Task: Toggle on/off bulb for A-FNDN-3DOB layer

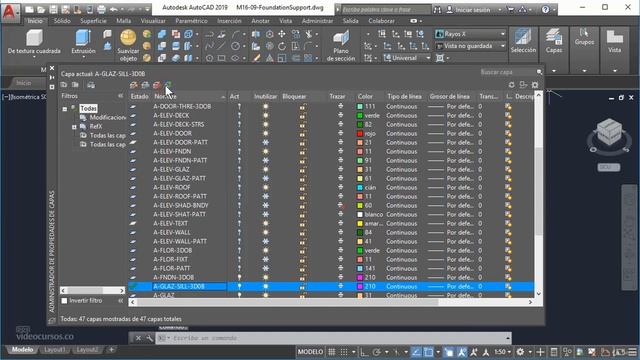Action: [x=239, y=278]
